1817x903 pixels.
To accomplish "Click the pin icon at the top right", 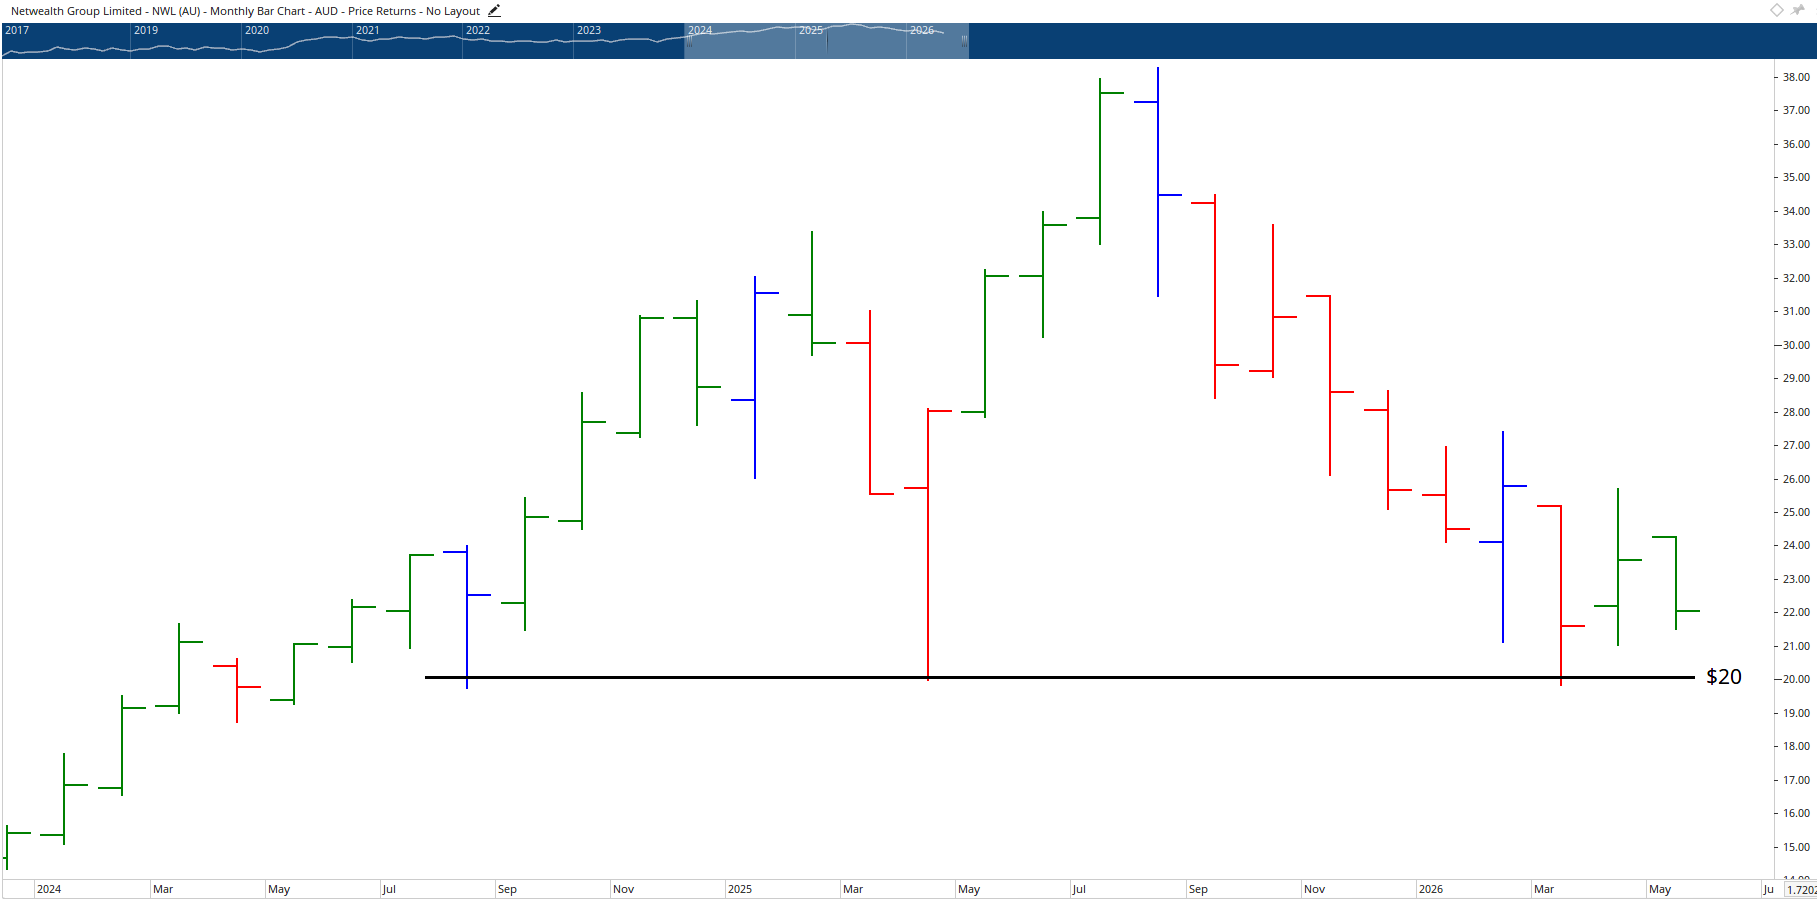I will pyautogui.click(x=1798, y=10).
